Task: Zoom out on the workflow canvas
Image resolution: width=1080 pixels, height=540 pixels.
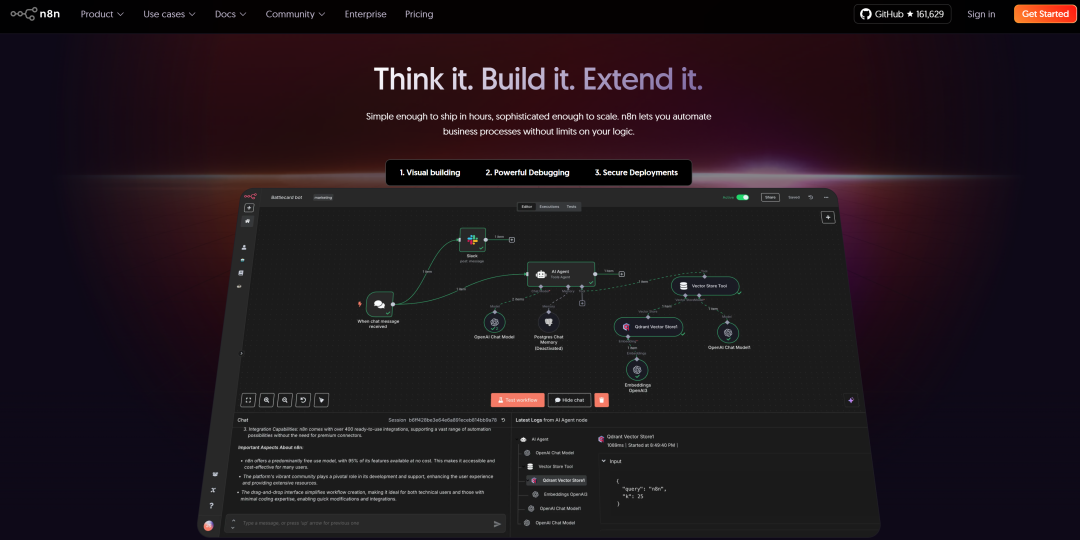Action: pyautogui.click(x=284, y=399)
